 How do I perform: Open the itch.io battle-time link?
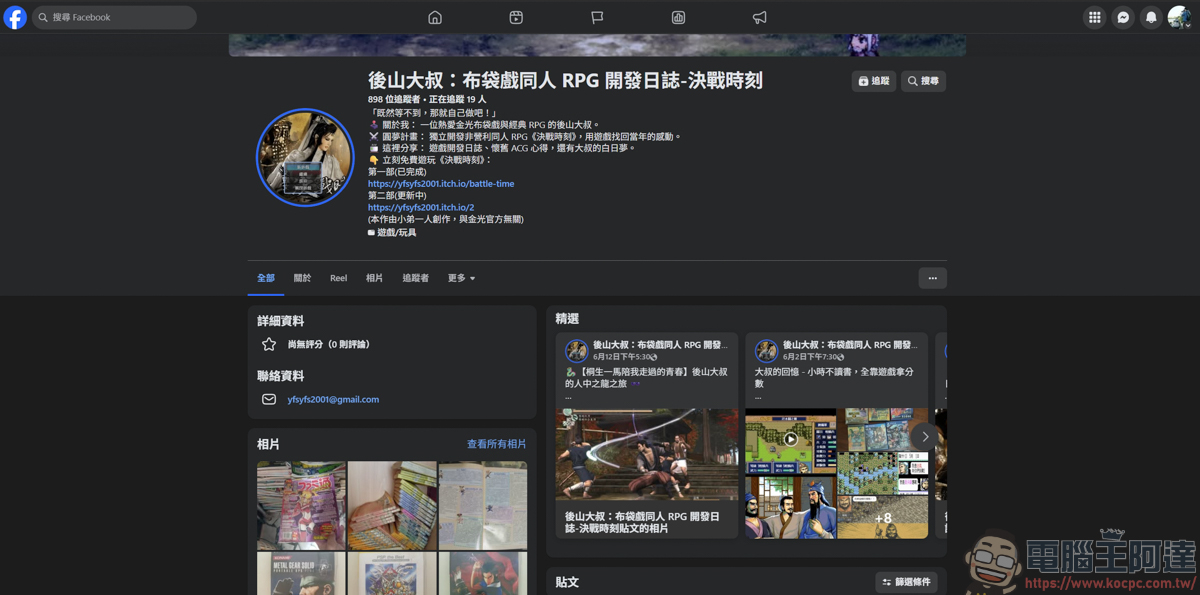pyautogui.click(x=441, y=184)
